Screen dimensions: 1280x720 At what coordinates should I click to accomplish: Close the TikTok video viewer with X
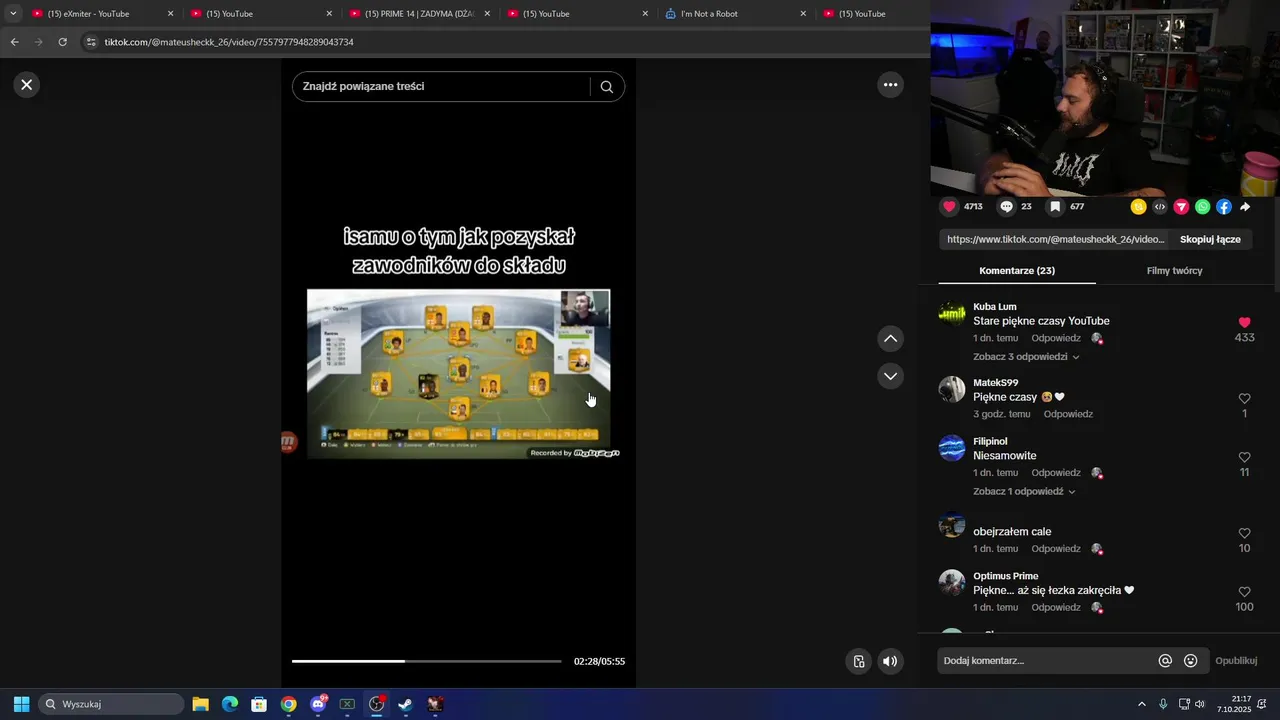(x=27, y=85)
